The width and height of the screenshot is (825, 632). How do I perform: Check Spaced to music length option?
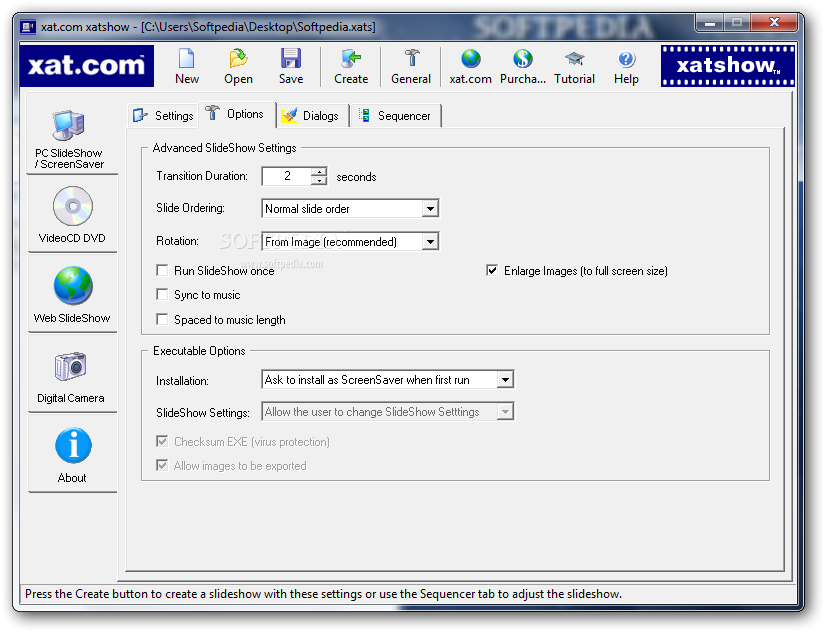[x=162, y=319]
